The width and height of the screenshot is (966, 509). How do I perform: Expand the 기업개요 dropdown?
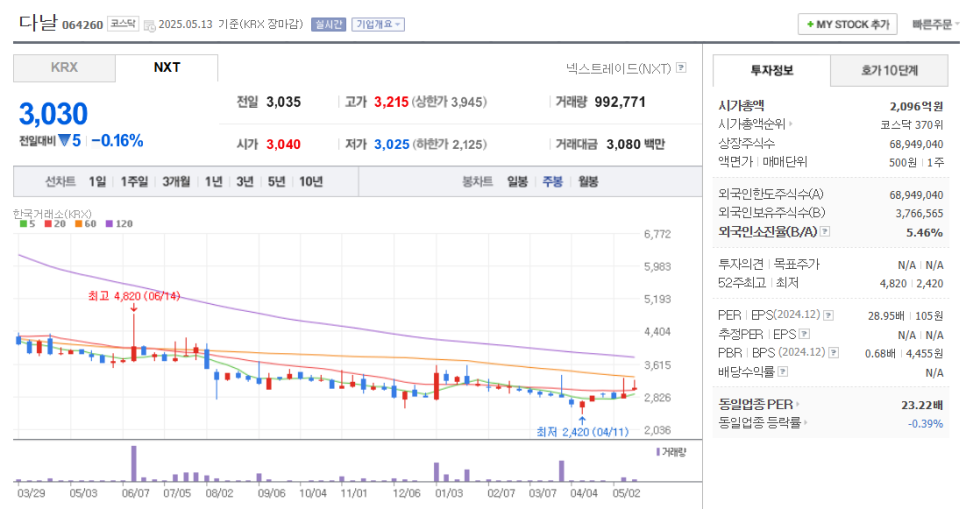pyautogui.click(x=378, y=24)
